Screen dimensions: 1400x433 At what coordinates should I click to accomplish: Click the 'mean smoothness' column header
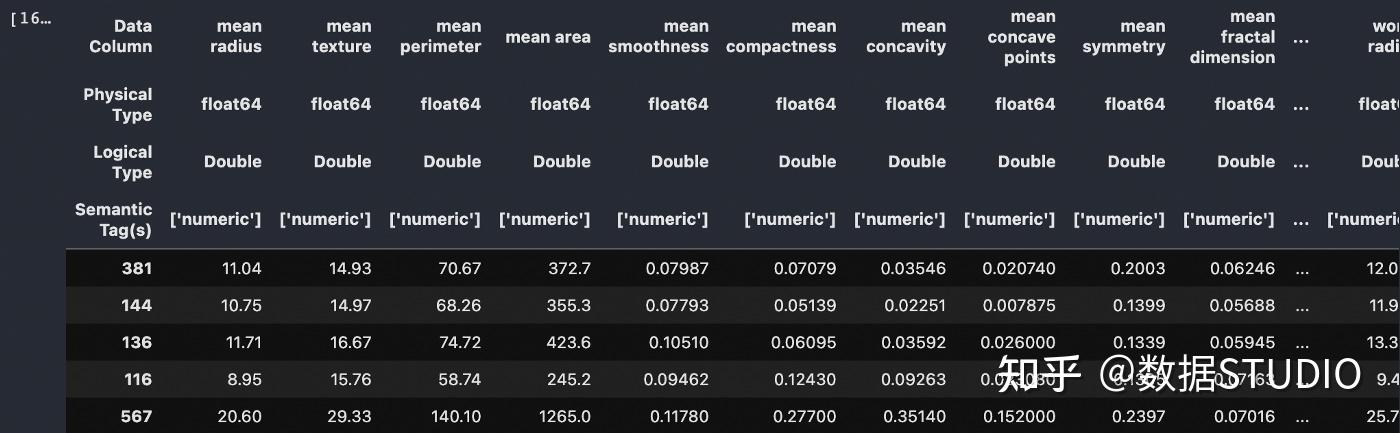(658, 36)
